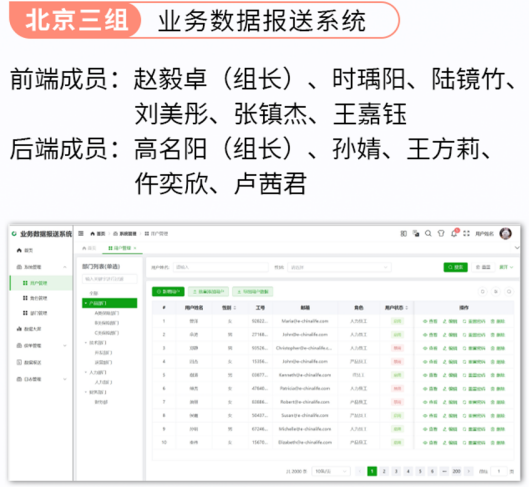
Task: Click edit link in Maria@e-chinalife.com row
Action: [450, 321]
